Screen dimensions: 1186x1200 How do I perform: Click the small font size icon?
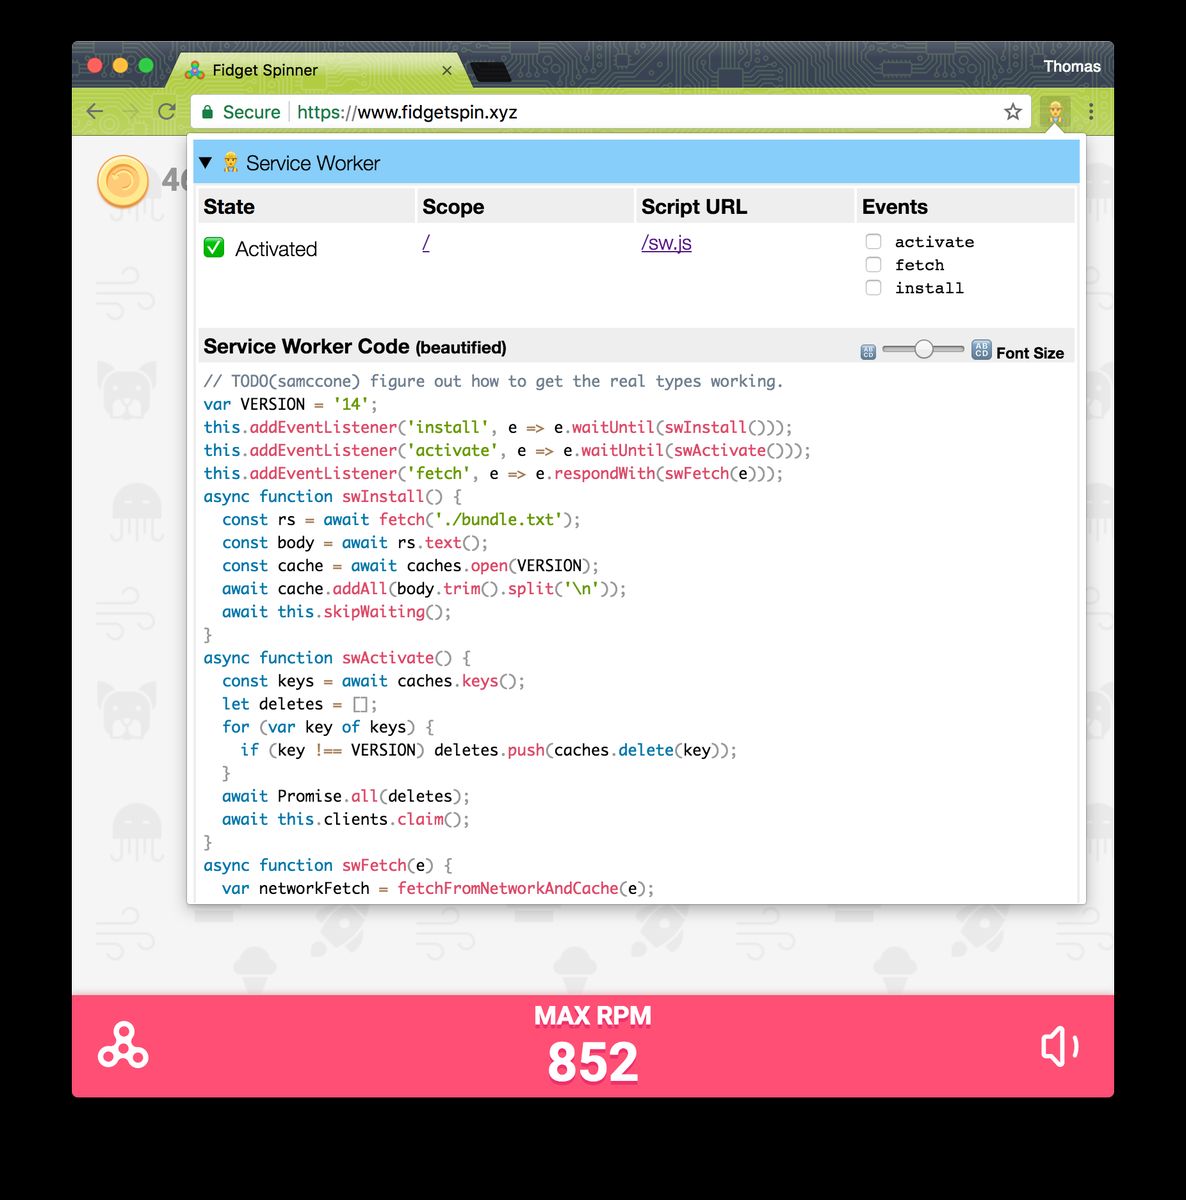(868, 352)
